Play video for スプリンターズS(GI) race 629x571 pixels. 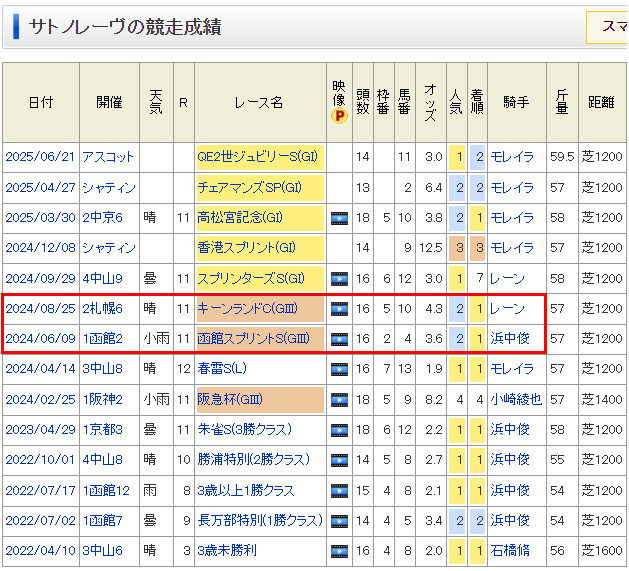pyautogui.click(x=339, y=279)
